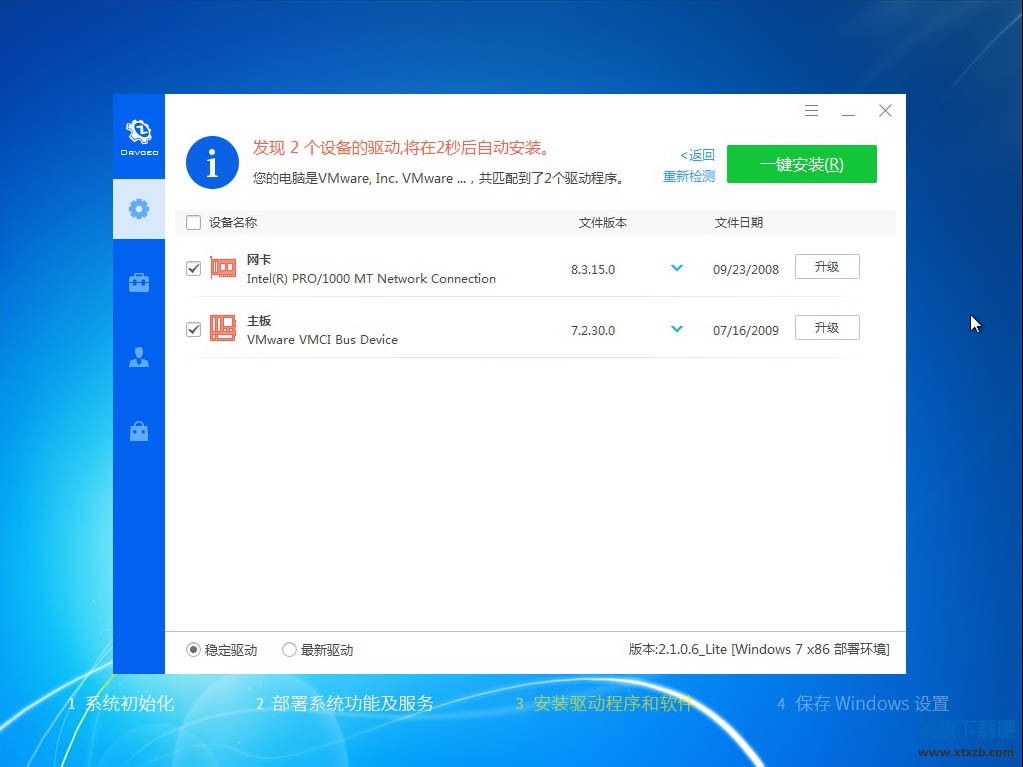Click 升级 for VMware VMCI Bus Device
1023x767 pixels.
pos(827,327)
